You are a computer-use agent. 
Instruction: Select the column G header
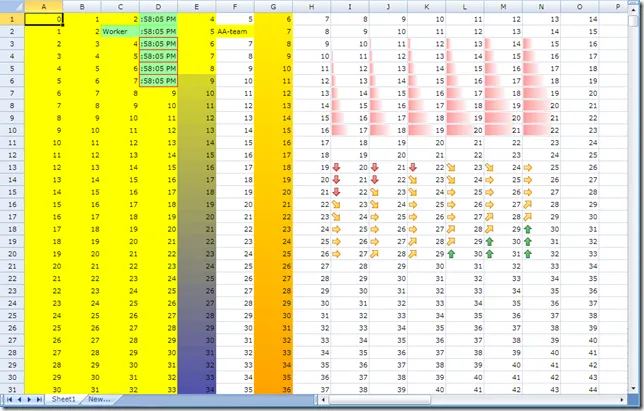[x=273, y=6]
